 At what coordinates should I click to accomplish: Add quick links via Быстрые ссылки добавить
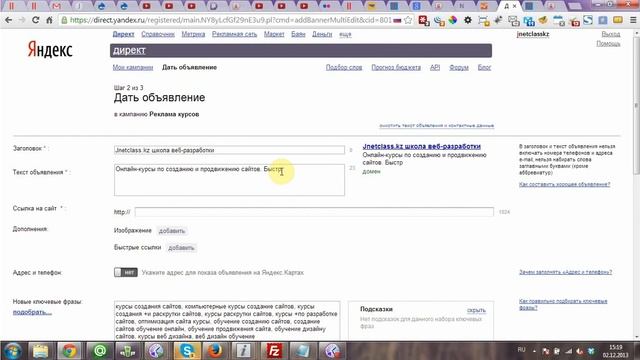(x=181, y=248)
